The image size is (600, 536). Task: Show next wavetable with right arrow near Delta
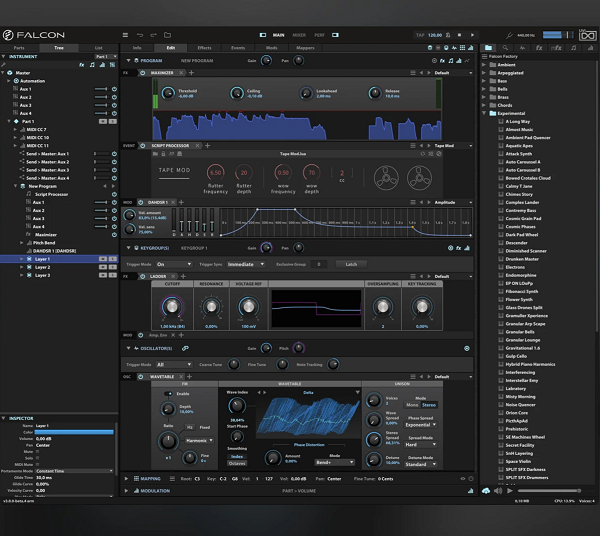pyautogui.click(x=264, y=393)
